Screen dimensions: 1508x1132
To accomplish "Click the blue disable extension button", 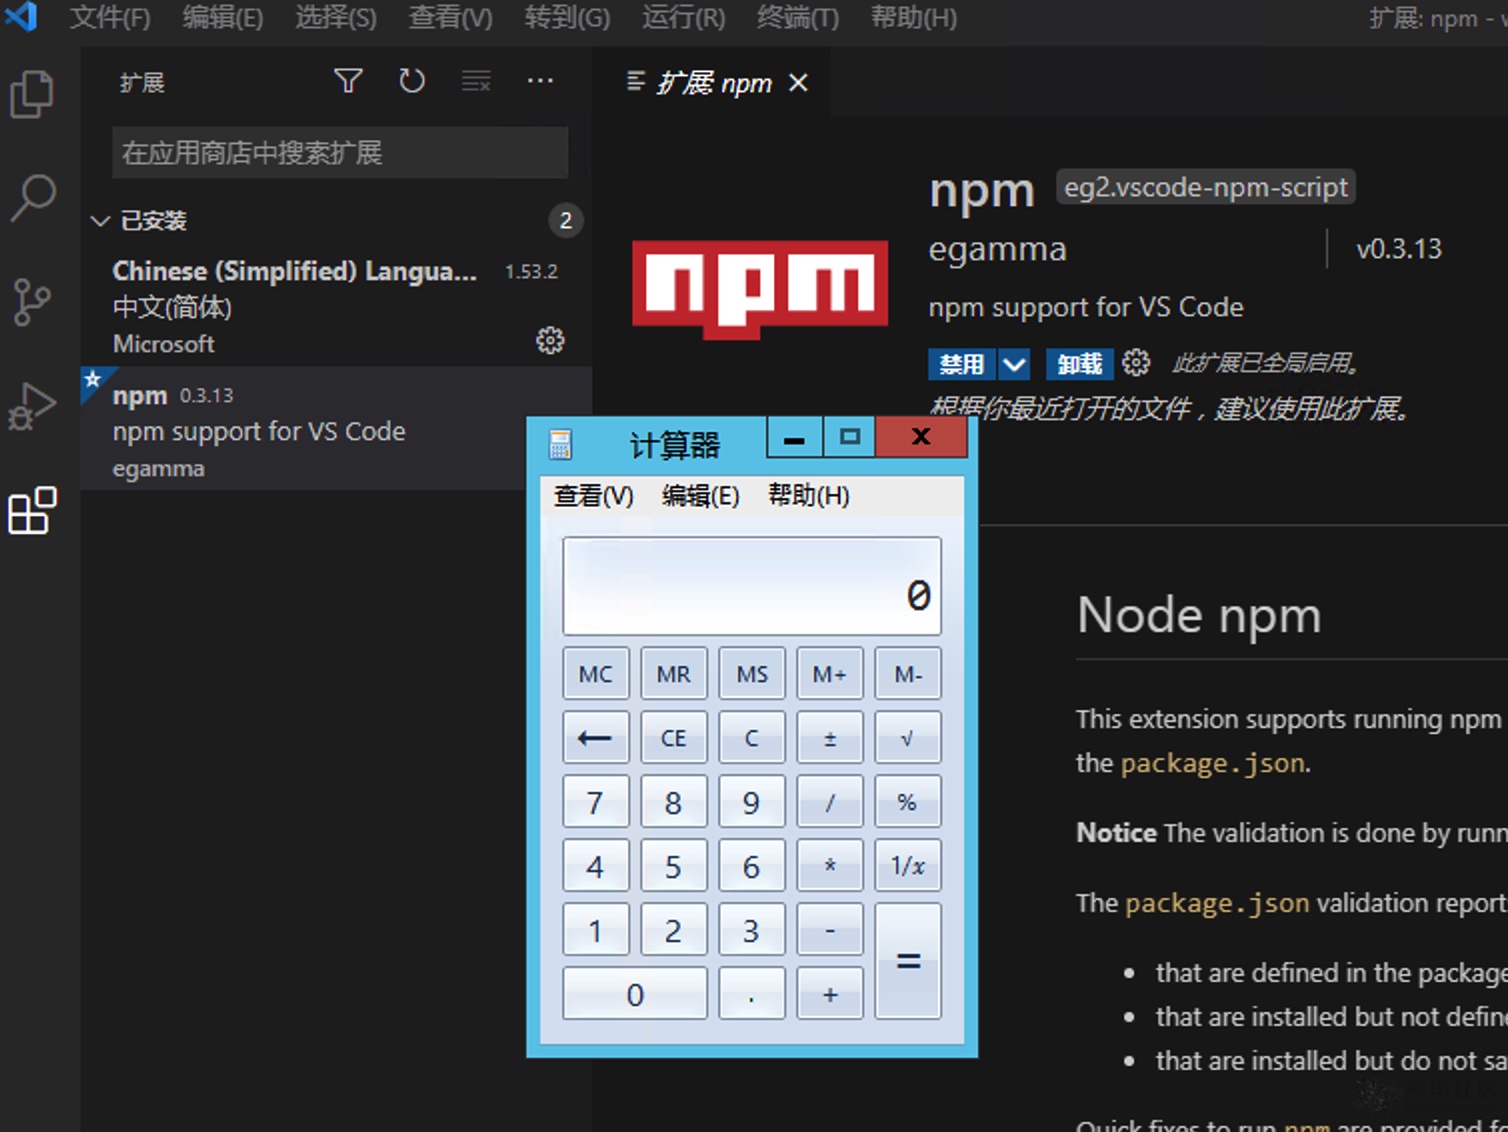I will click(x=961, y=364).
